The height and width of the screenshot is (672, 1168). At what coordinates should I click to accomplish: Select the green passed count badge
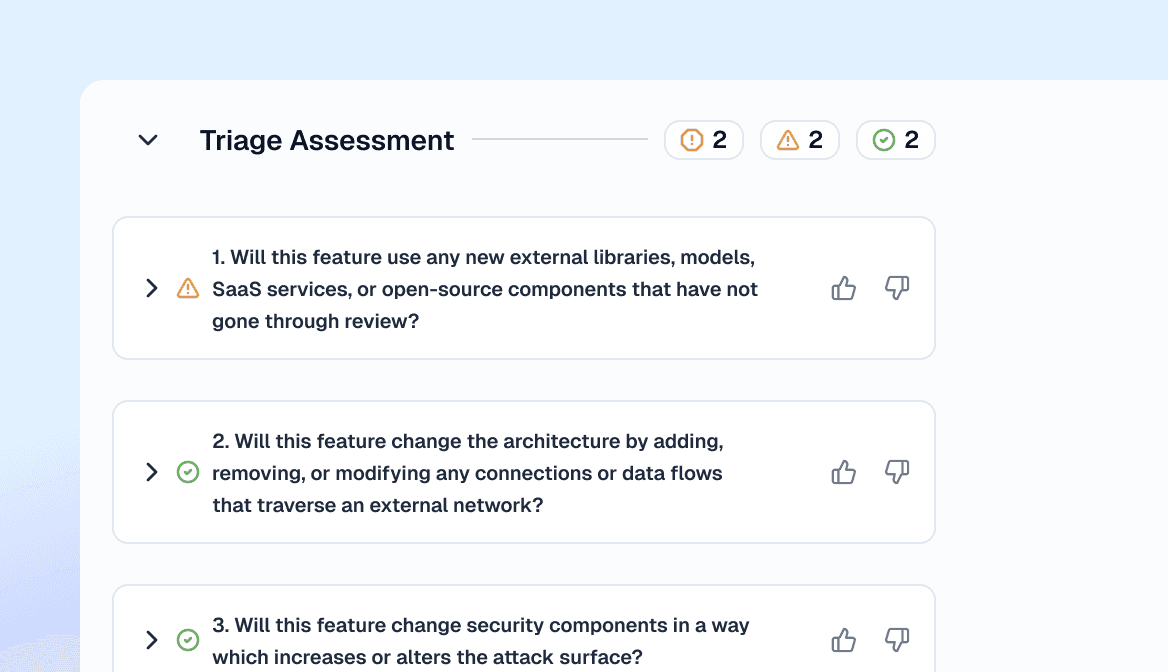click(896, 140)
